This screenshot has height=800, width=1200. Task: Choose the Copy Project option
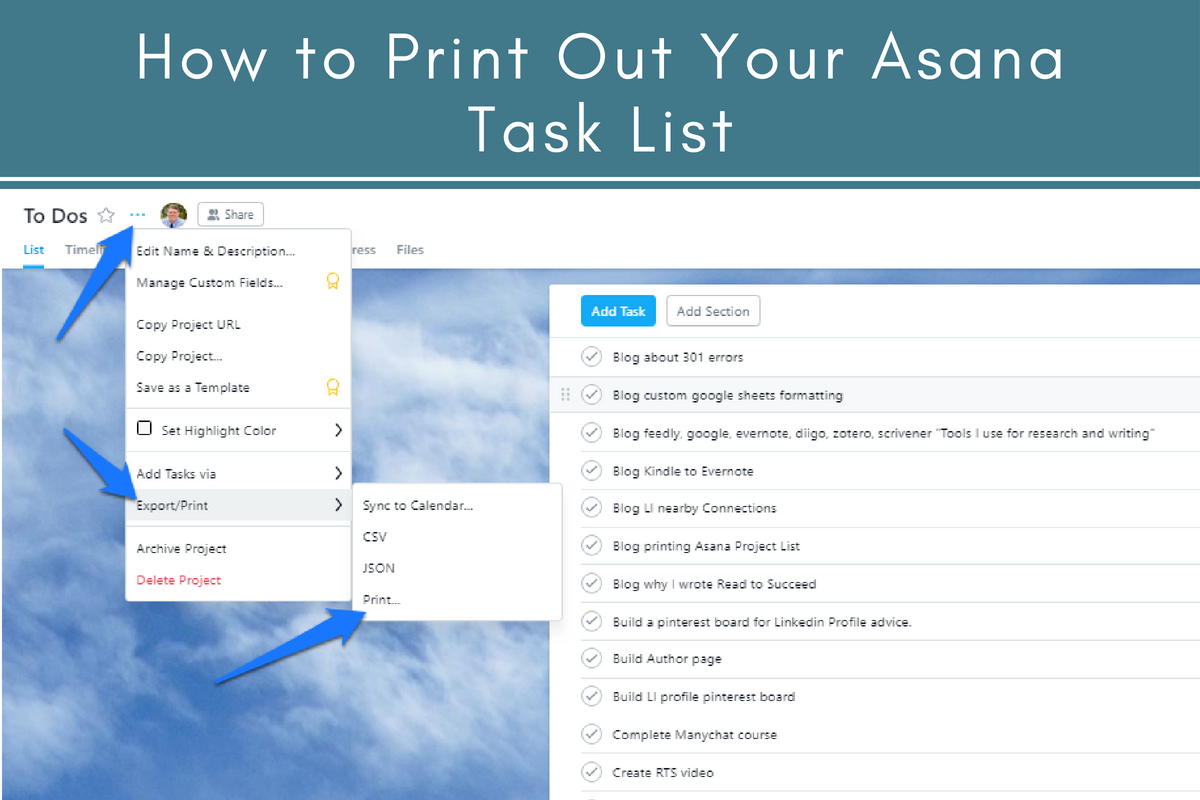180,356
